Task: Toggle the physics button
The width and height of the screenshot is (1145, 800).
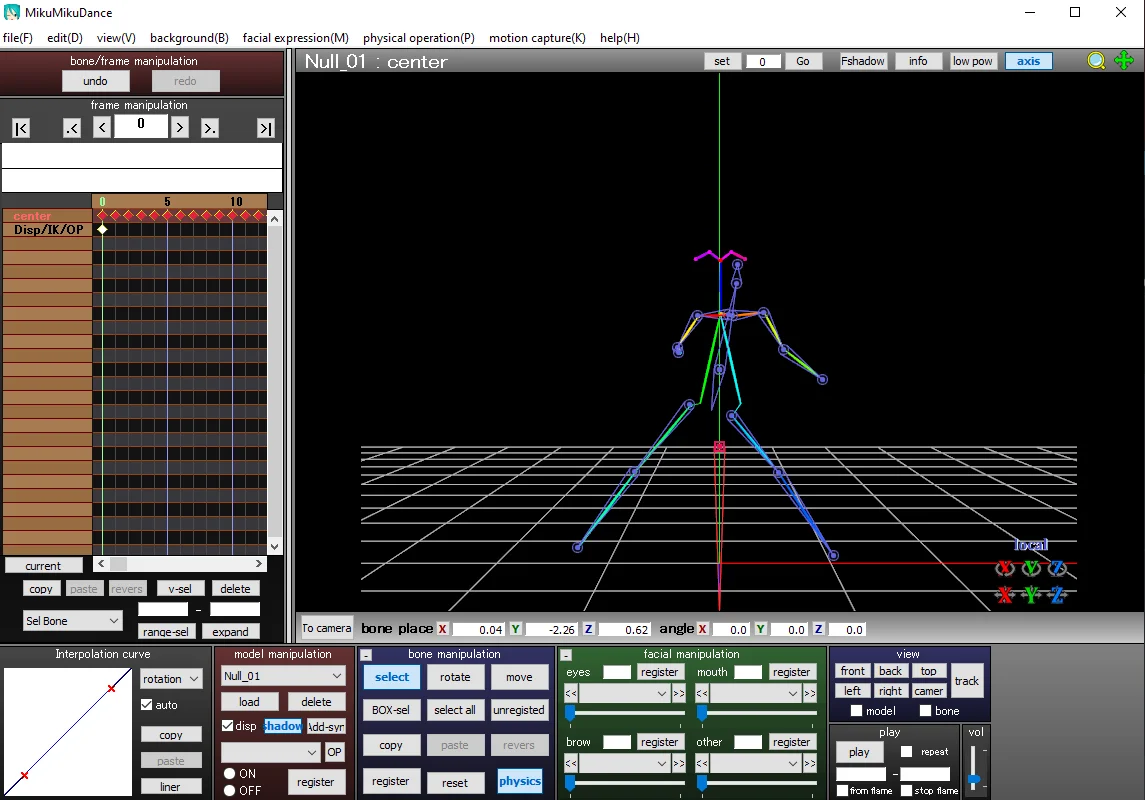Action: (x=520, y=781)
